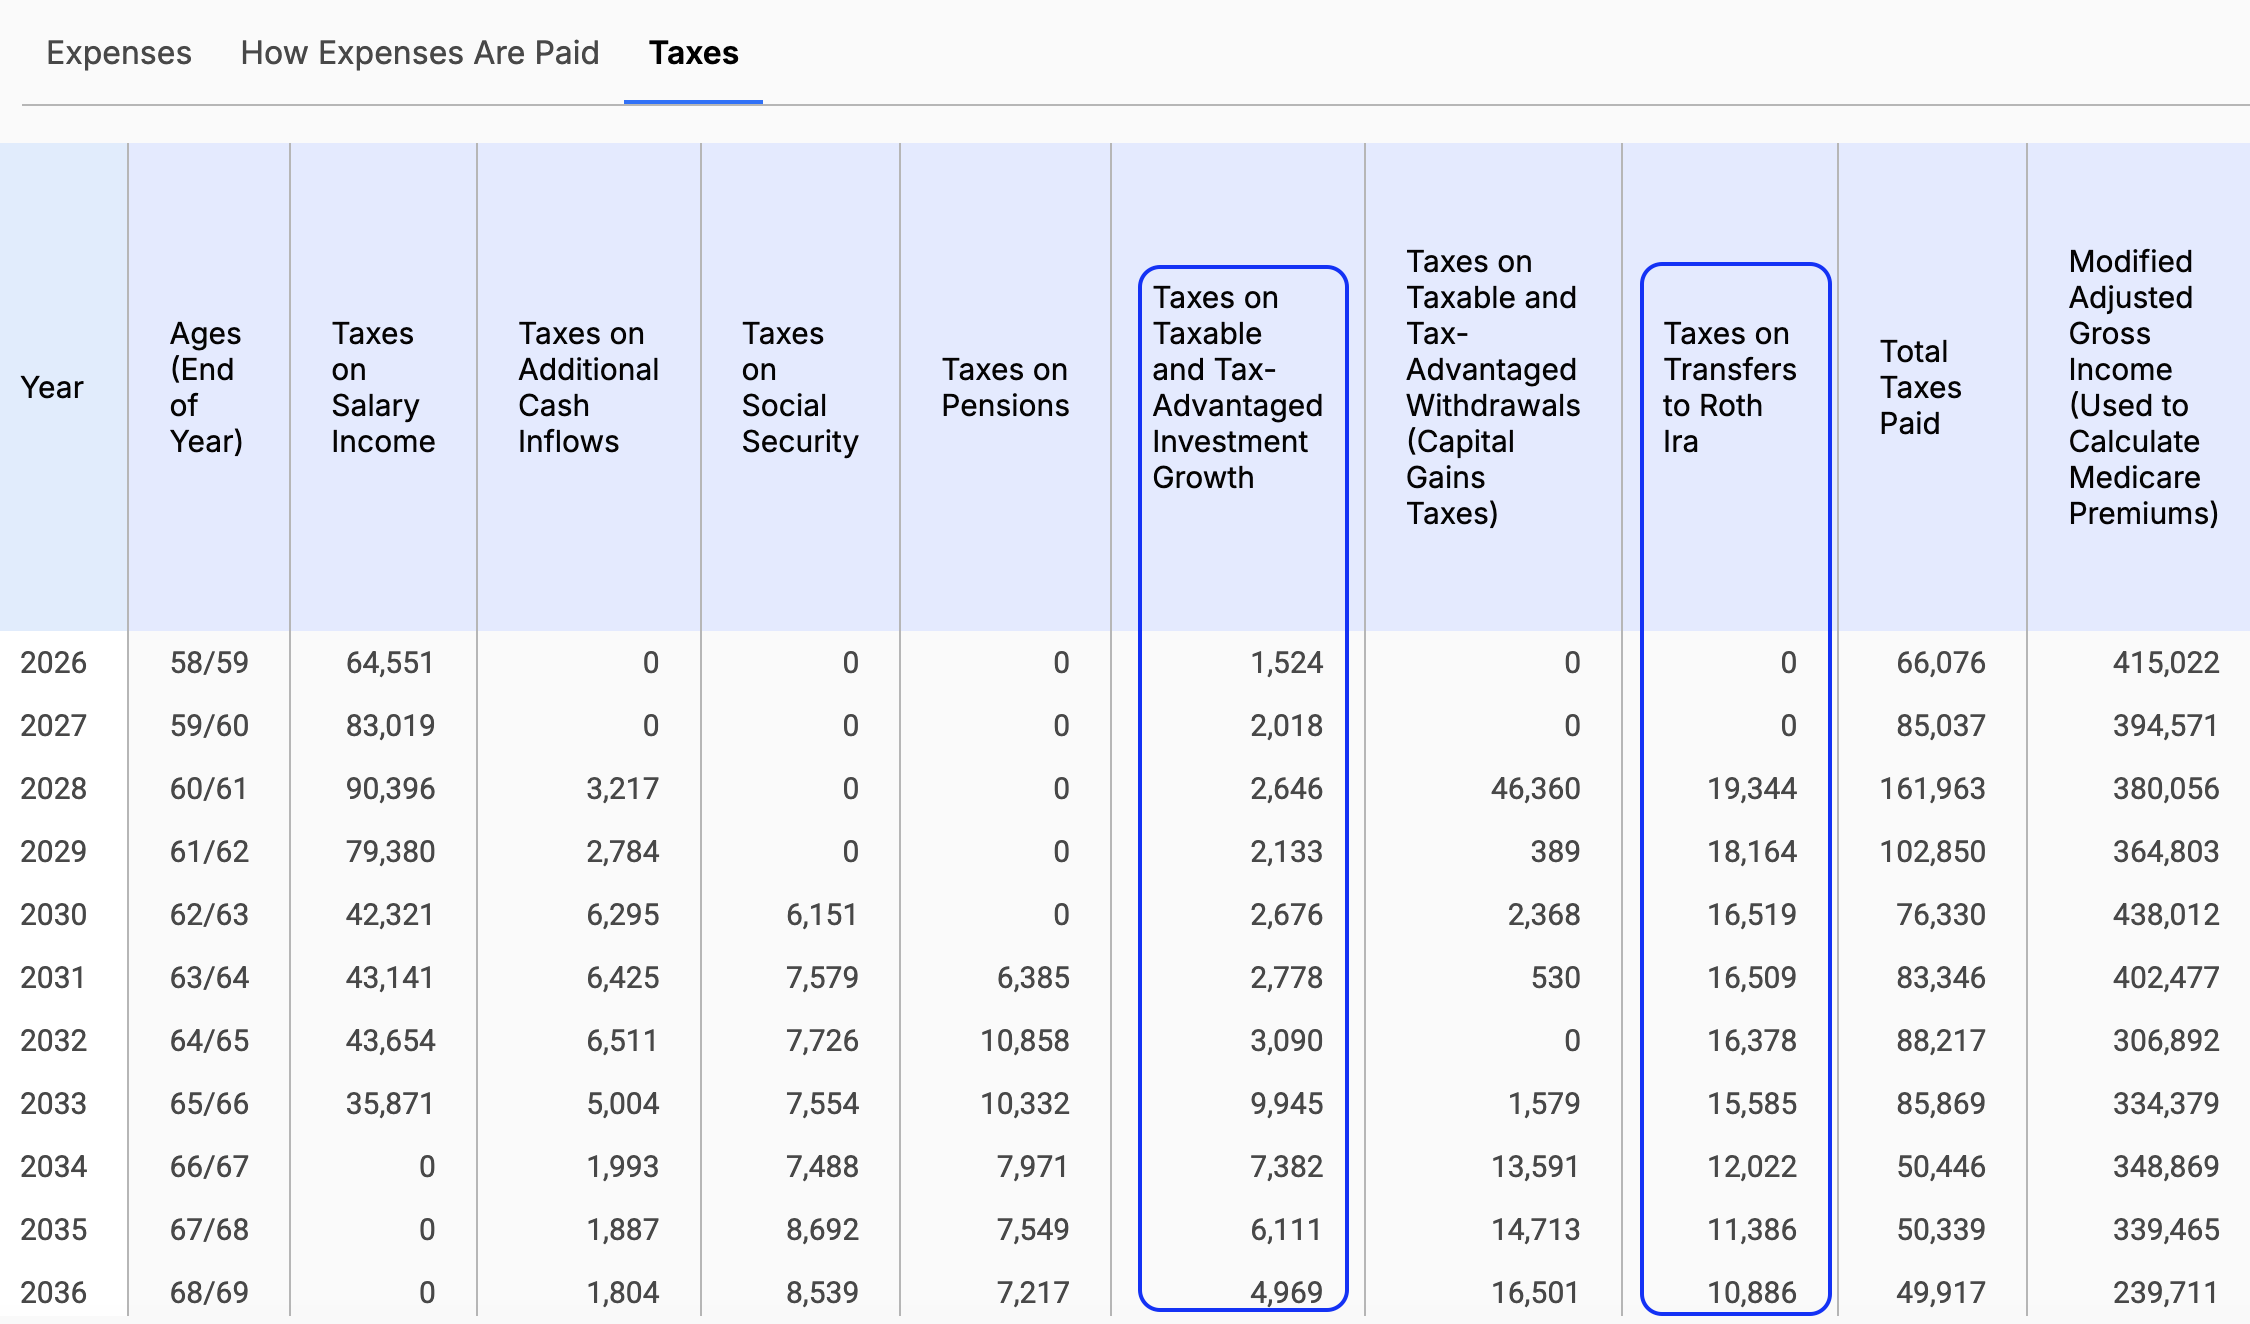Click Taxes on Transfers to Roth Ira header
Image resolution: width=2250 pixels, height=1324 pixels.
pos(1729,387)
